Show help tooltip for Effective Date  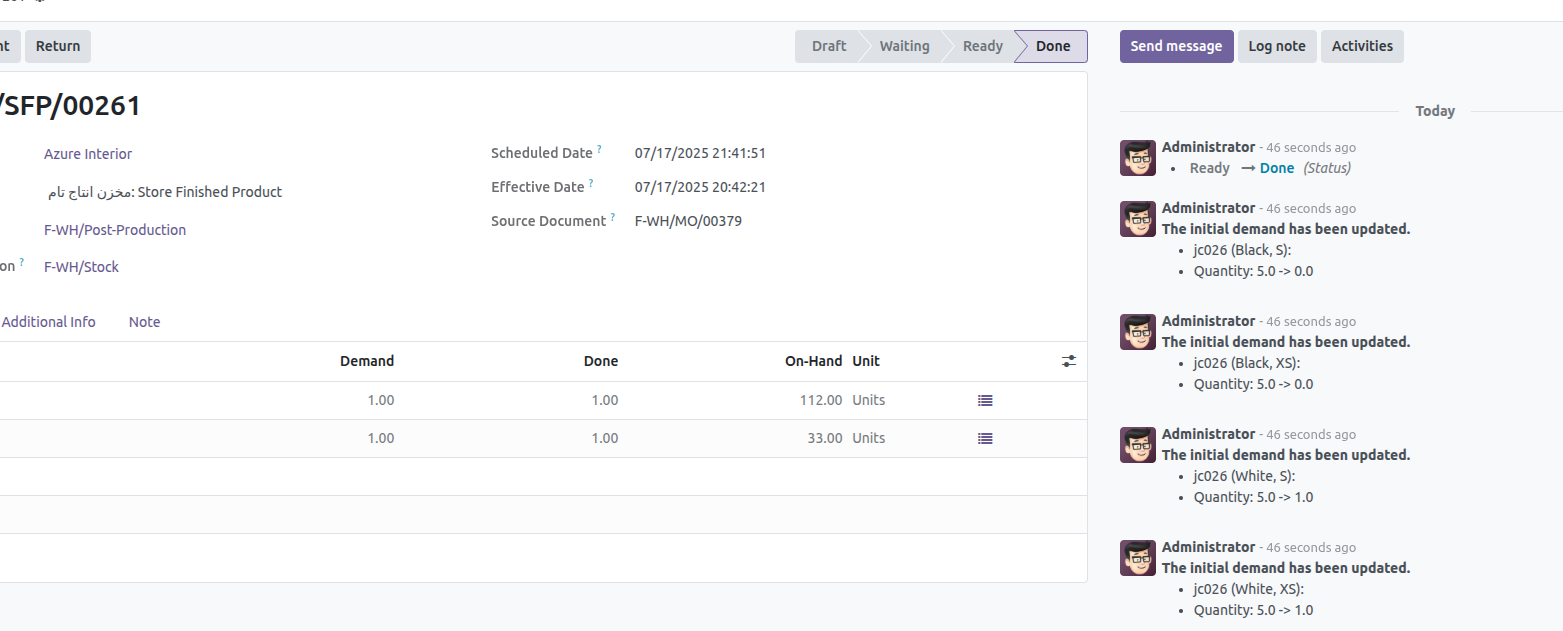tap(591, 183)
